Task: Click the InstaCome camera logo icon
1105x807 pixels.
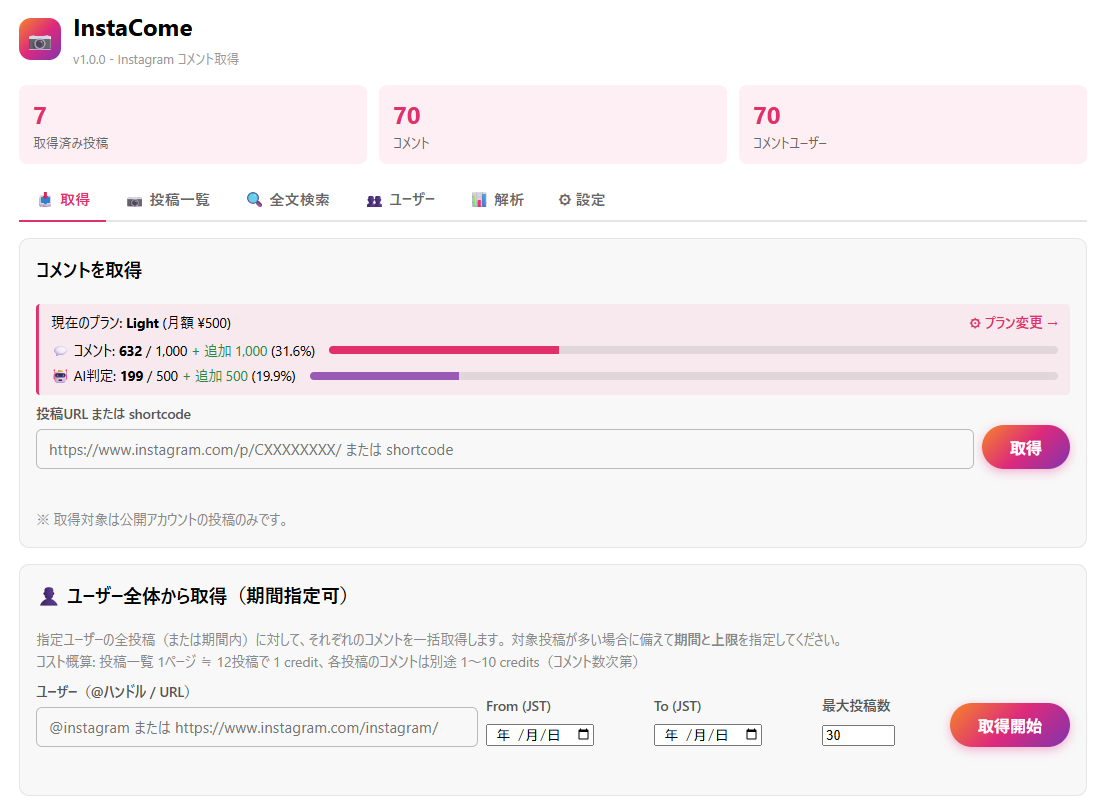Action: click(40, 39)
